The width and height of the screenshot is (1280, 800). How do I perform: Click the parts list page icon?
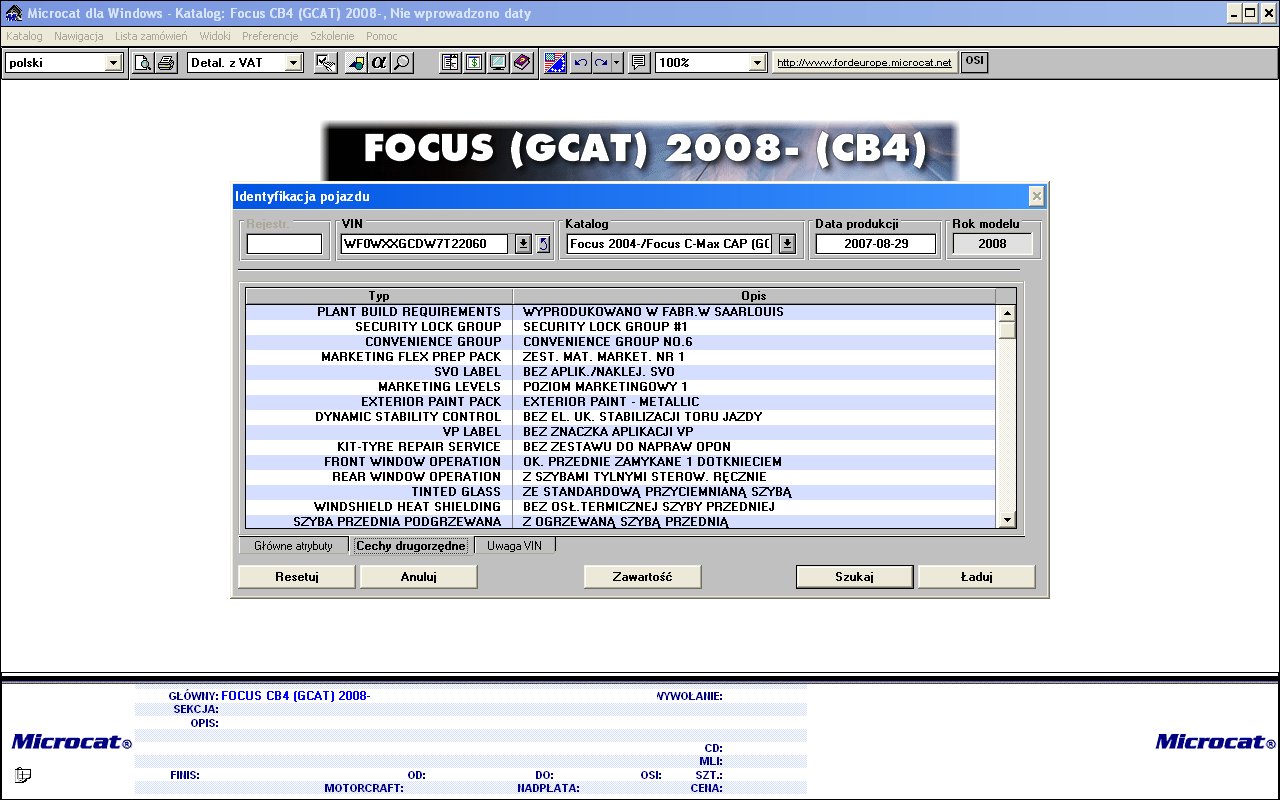pos(451,63)
